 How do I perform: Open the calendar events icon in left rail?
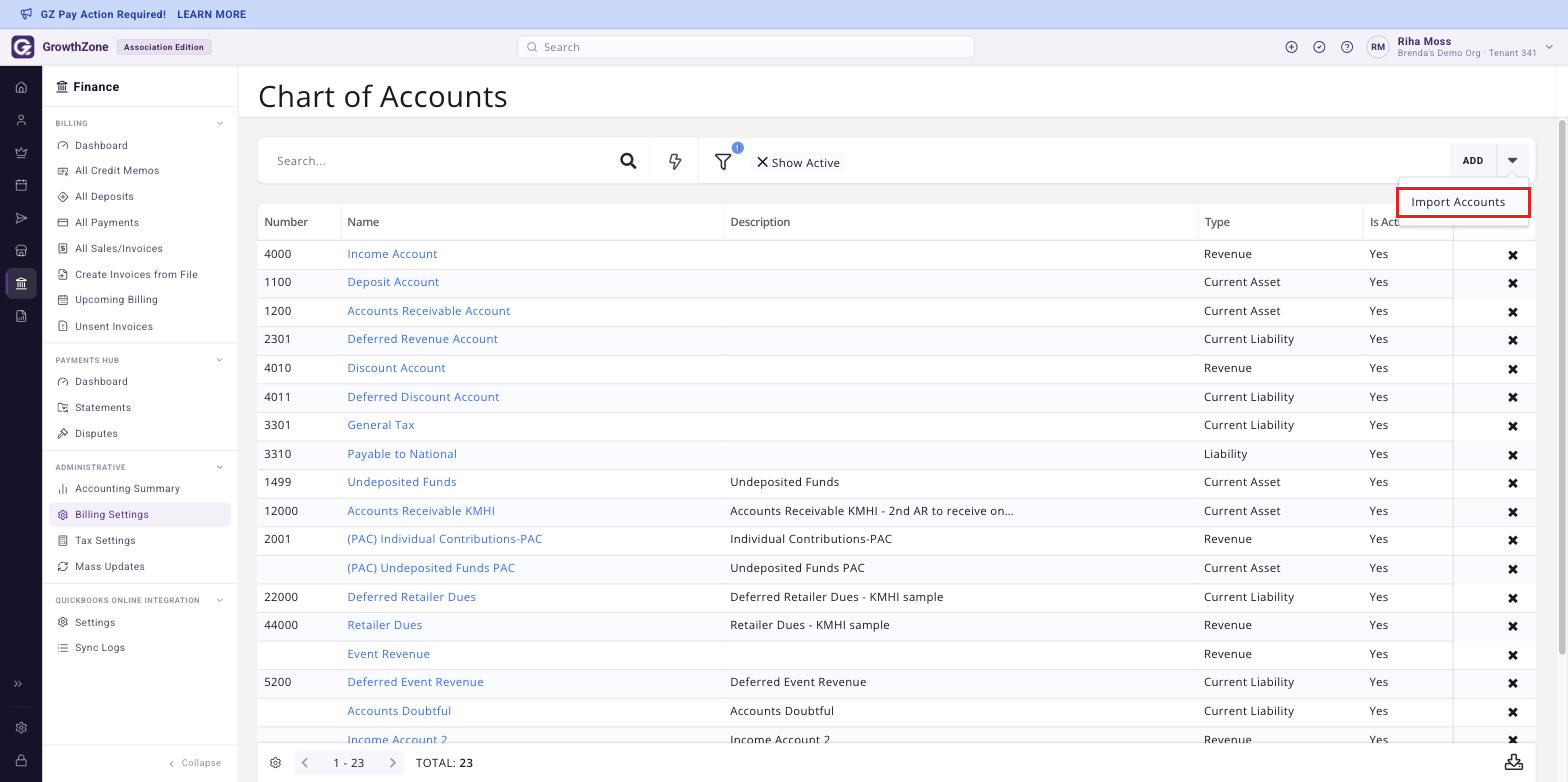point(21,185)
